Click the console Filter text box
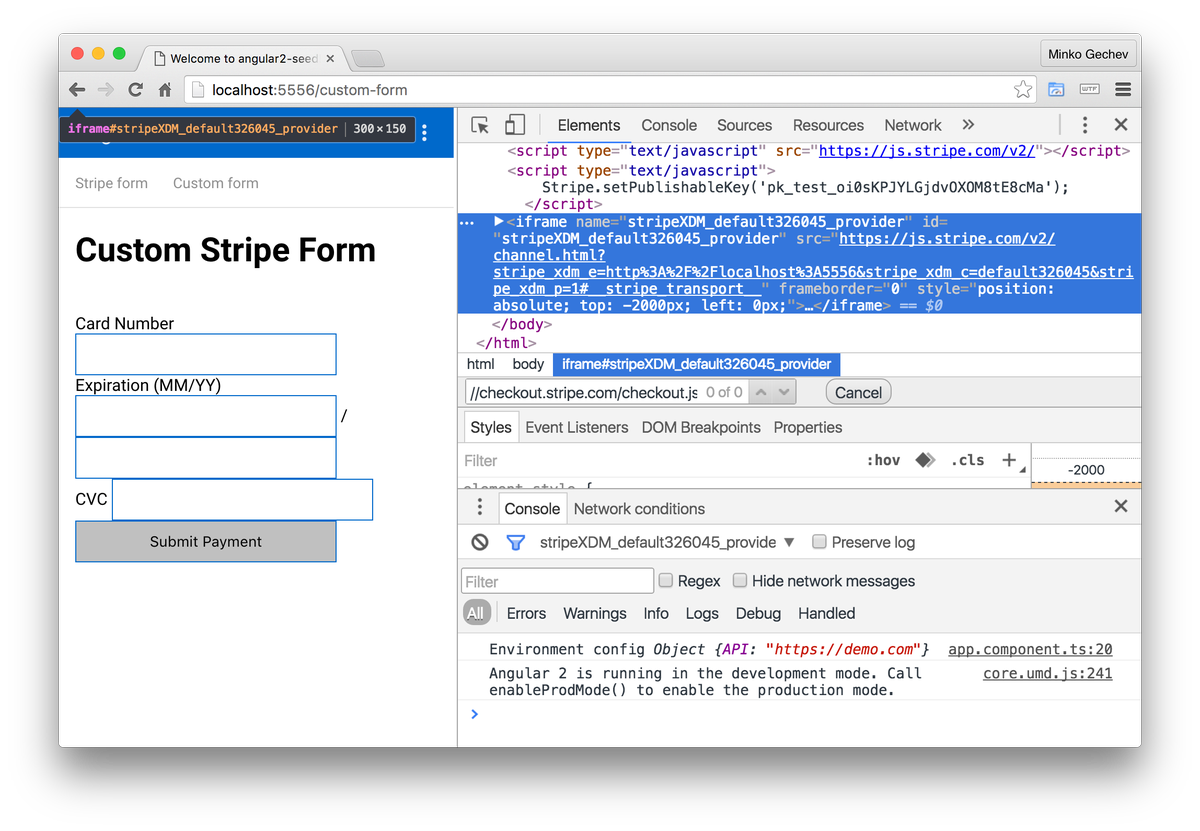Image resolution: width=1200 pixels, height=831 pixels. coord(557,581)
